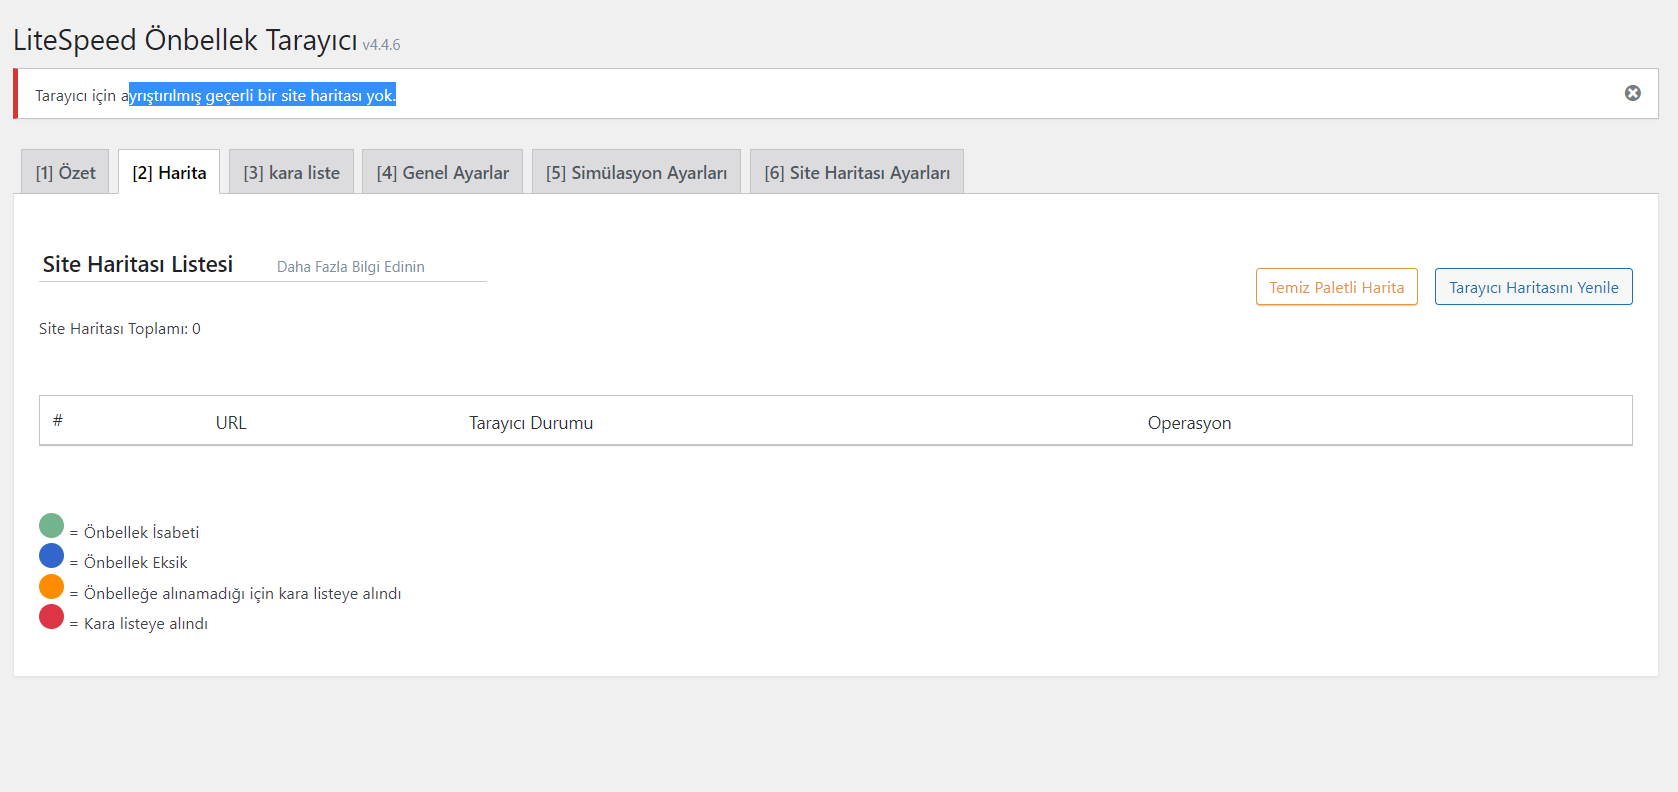This screenshot has width=1678, height=792.
Task: Open the Daha Fazla Bilgi Edinin link
Action: (351, 267)
